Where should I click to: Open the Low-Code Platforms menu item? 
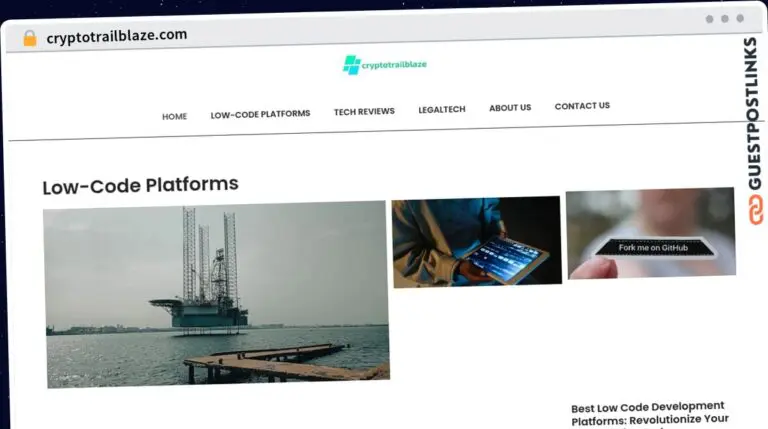(260, 114)
